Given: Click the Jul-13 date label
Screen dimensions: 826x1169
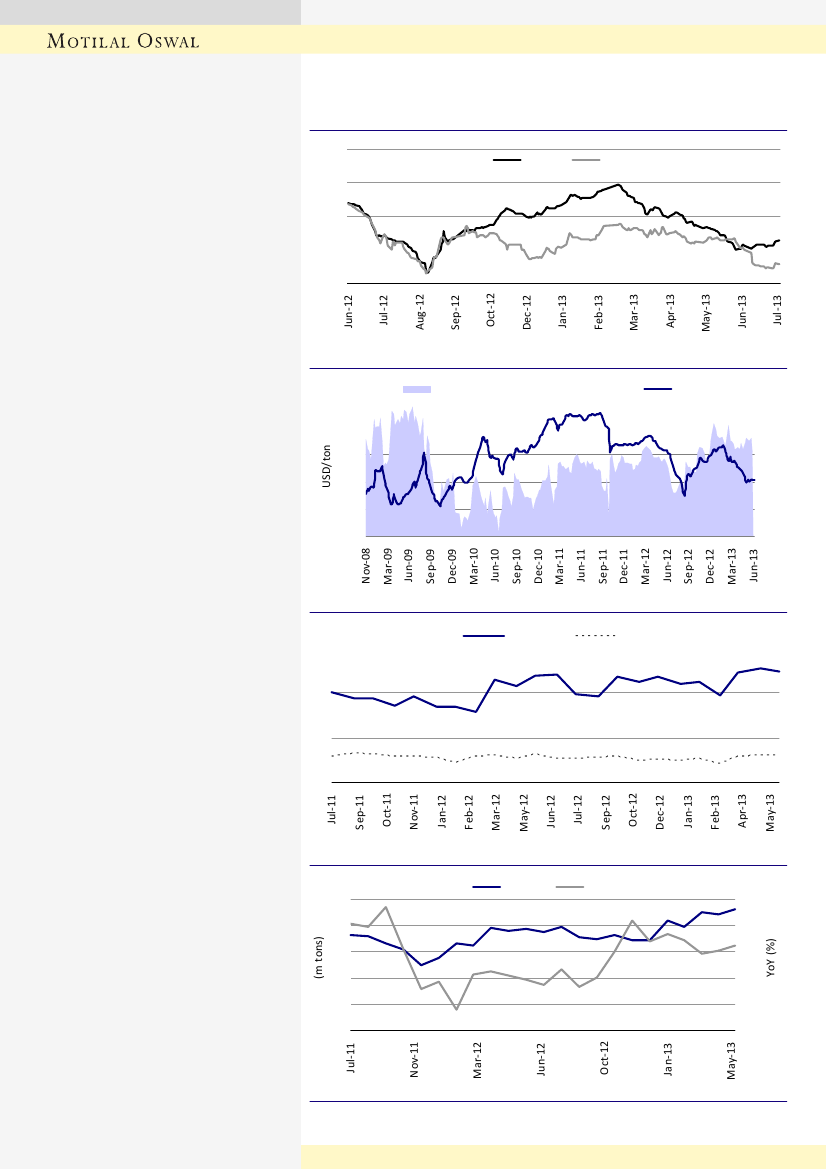Looking at the screenshot, I should pyautogui.click(x=779, y=310).
